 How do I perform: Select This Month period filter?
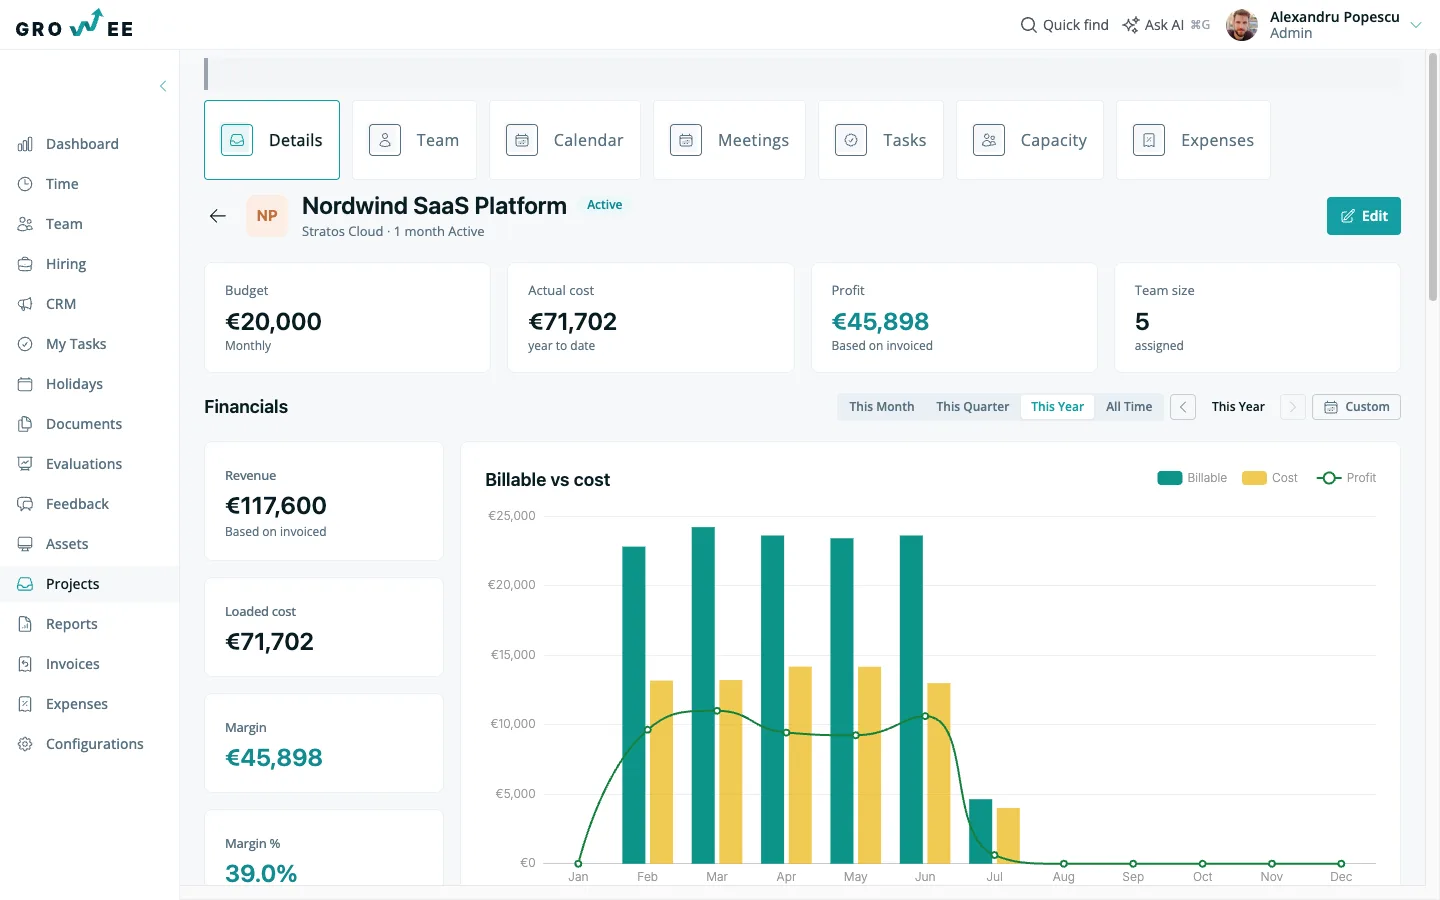[x=882, y=407]
